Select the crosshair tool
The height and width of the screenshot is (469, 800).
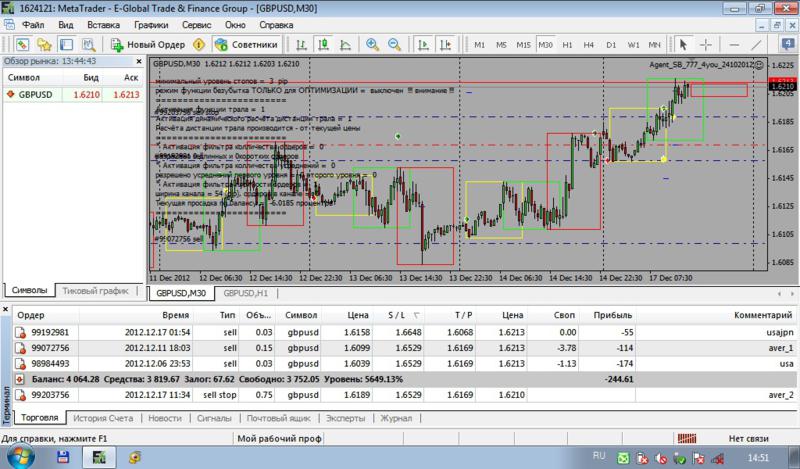[706, 44]
